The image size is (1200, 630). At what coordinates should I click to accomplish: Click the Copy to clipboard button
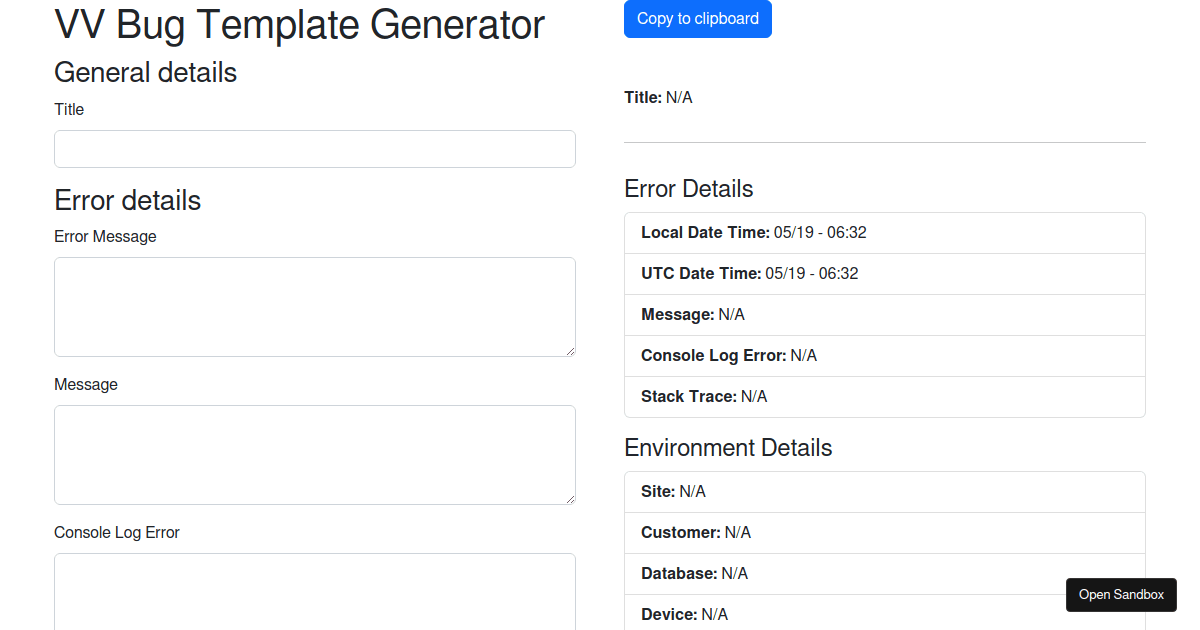point(697,19)
